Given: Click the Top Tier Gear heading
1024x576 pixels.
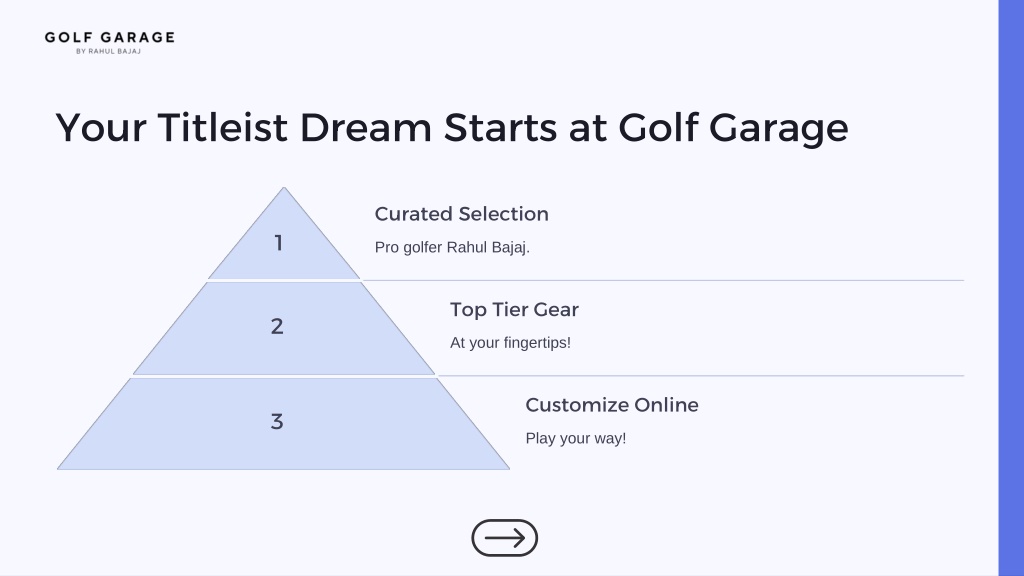Looking at the screenshot, I should [514, 310].
